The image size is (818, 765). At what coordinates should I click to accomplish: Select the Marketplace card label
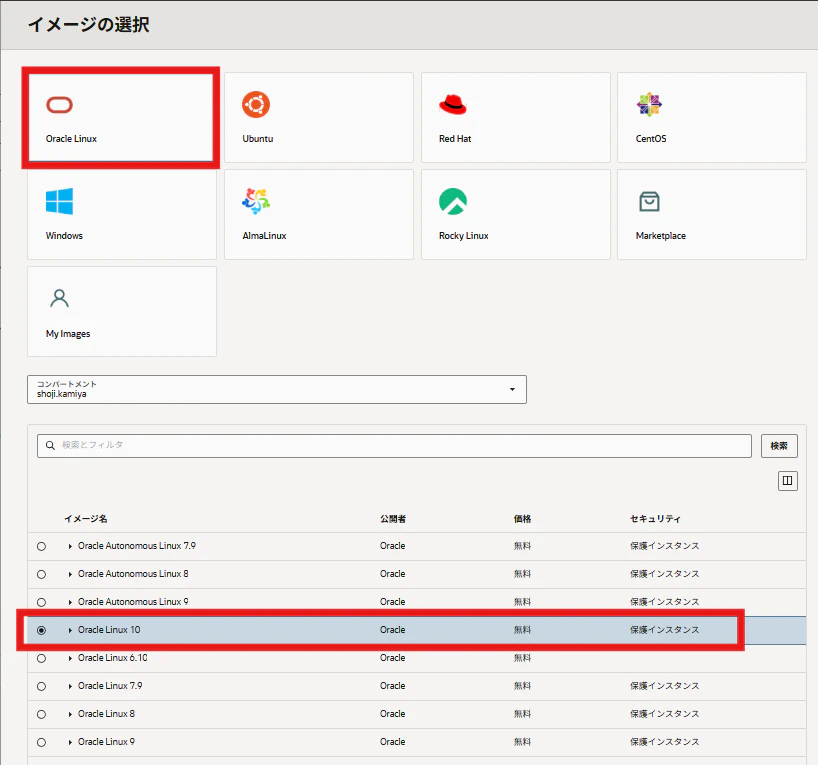[661, 236]
